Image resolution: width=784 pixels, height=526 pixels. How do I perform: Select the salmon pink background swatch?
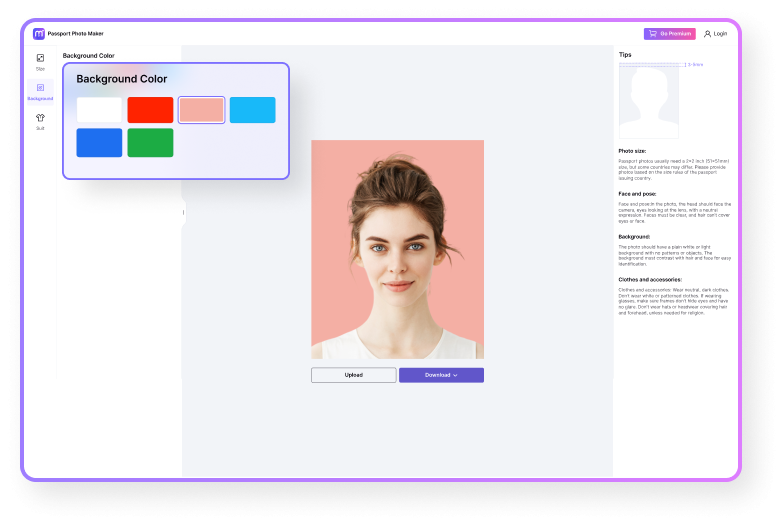(x=201, y=110)
